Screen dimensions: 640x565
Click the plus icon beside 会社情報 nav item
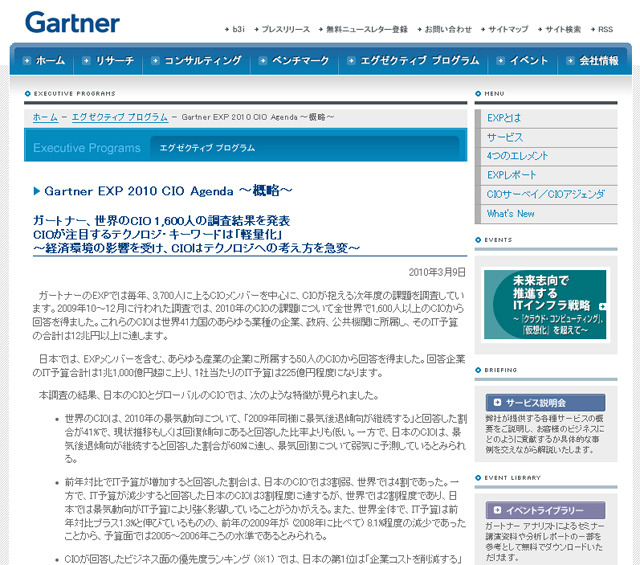[x=570, y=61]
